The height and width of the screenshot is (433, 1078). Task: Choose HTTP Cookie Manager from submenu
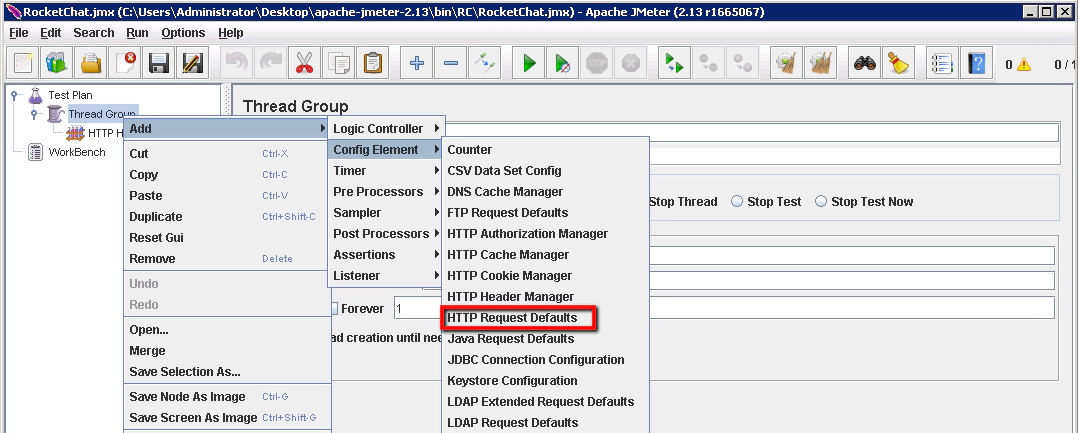[x=544, y=276]
